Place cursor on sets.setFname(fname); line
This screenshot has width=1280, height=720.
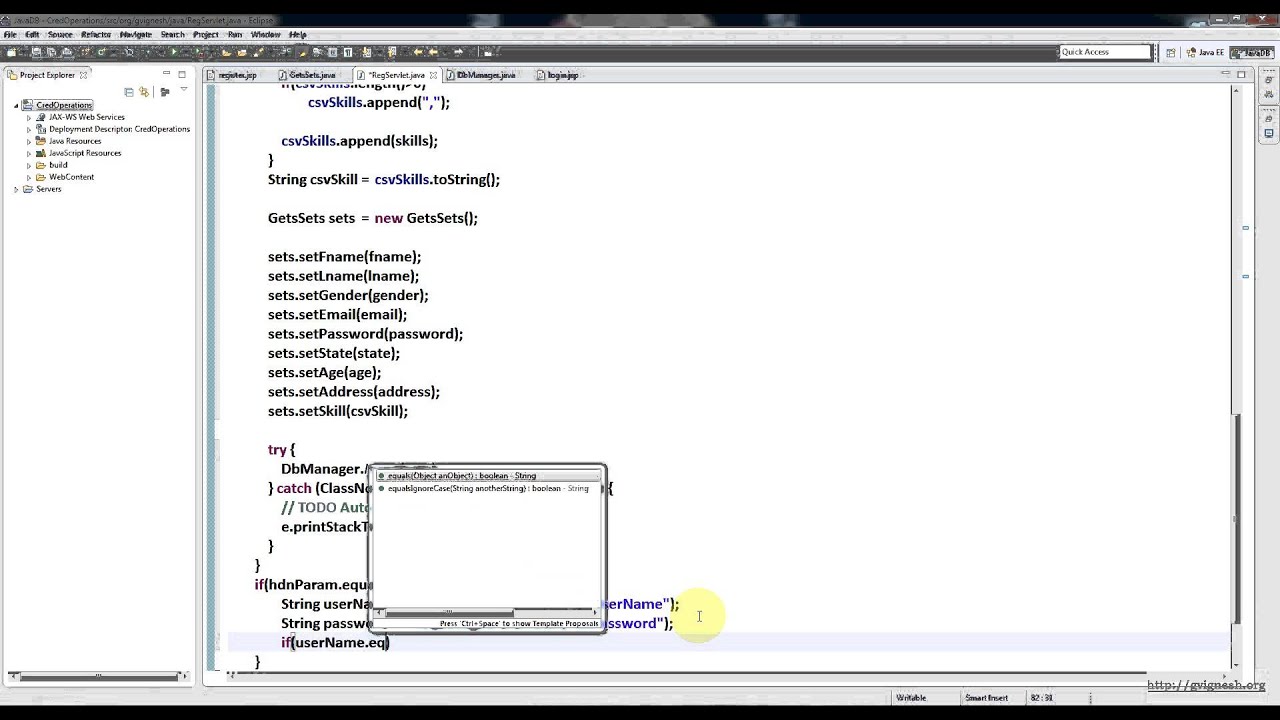coord(344,257)
